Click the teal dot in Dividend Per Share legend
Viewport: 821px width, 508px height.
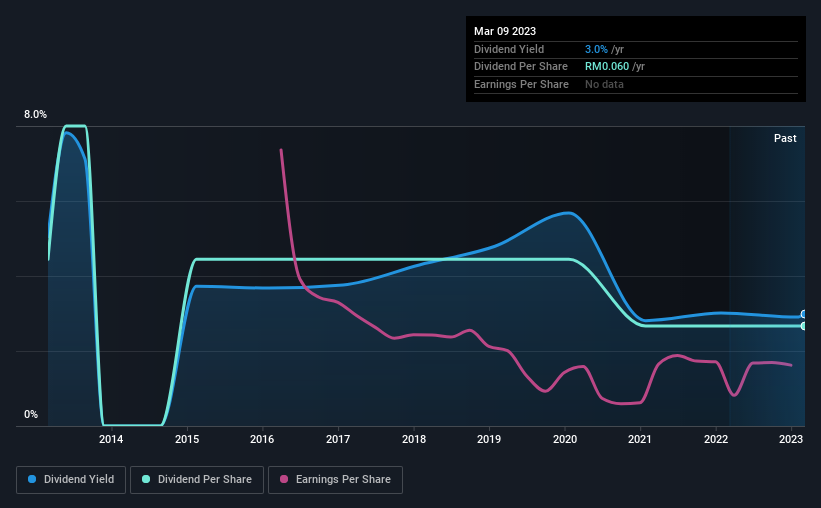coord(146,480)
